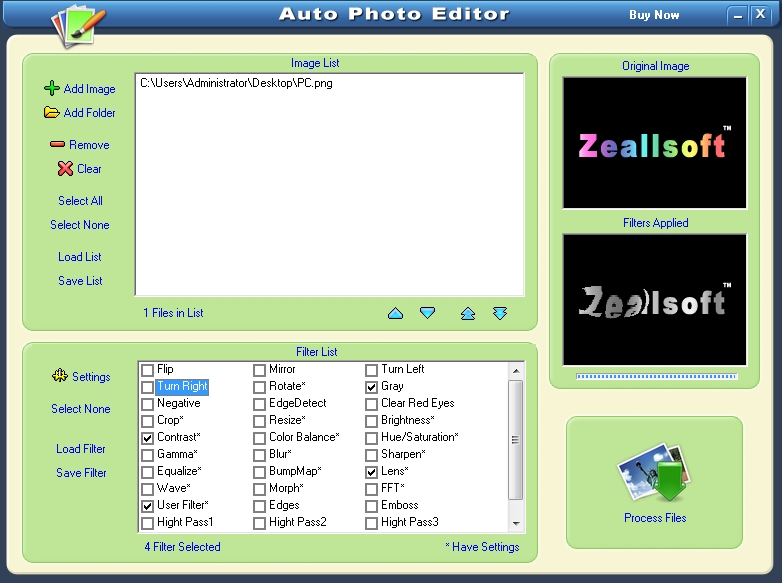Click Load List
The height and width of the screenshot is (583, 782).
pos(80,256)
